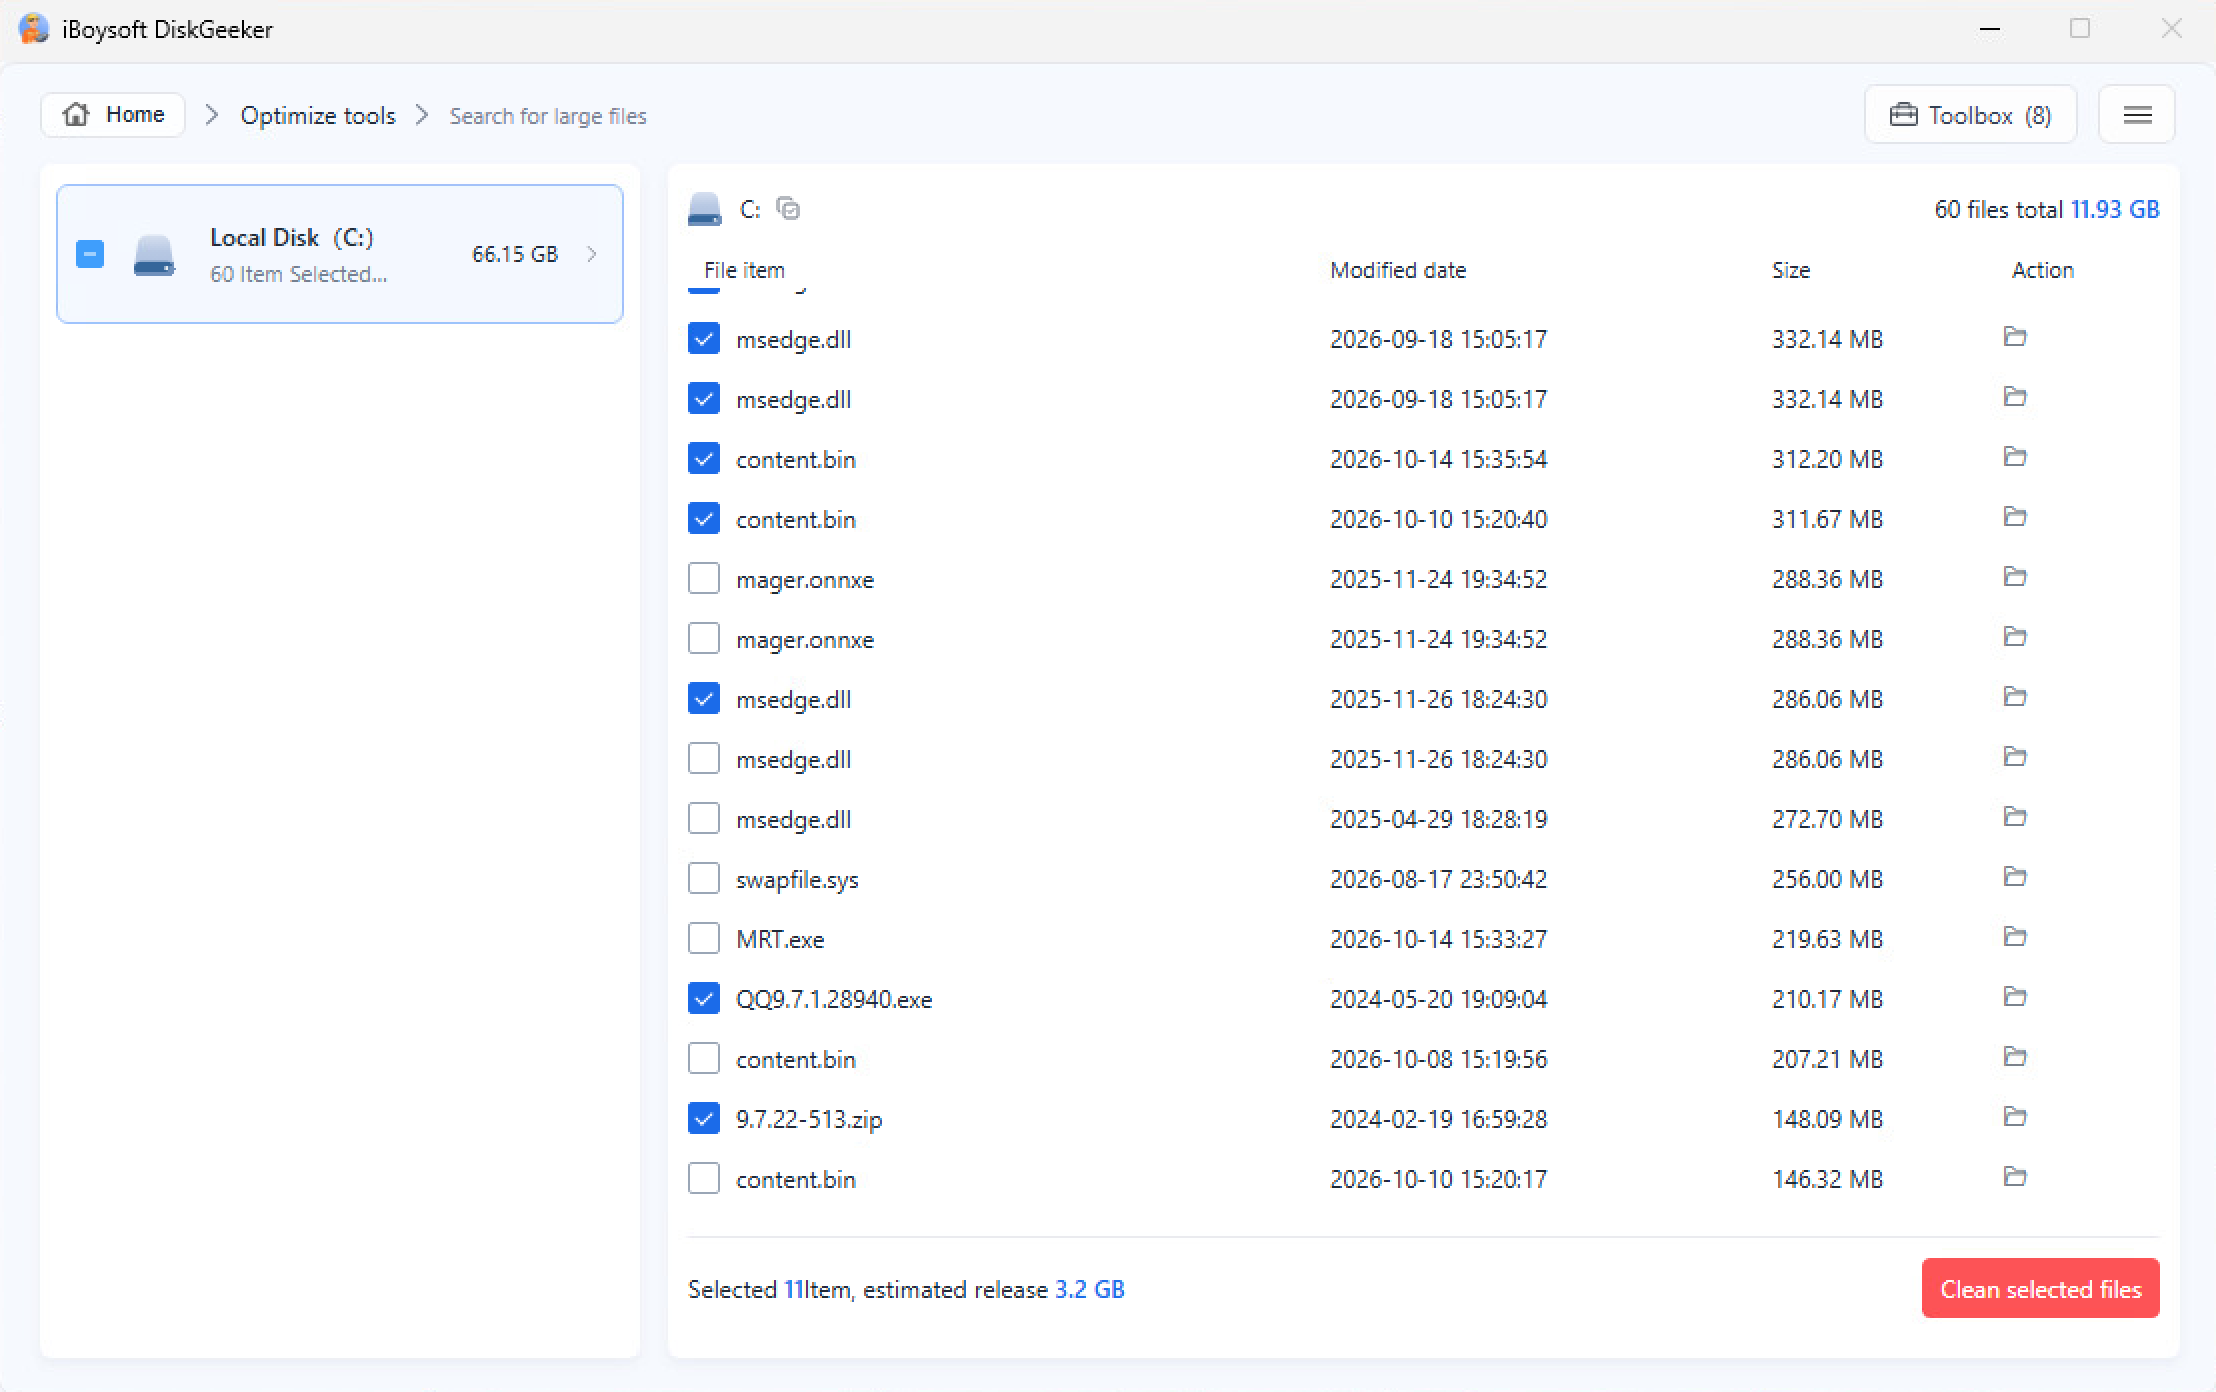Toggle the Local Disk (C:) selection checkbox
The height and width of the screenshot is (1392, 2216).
(x=90, y=254)
